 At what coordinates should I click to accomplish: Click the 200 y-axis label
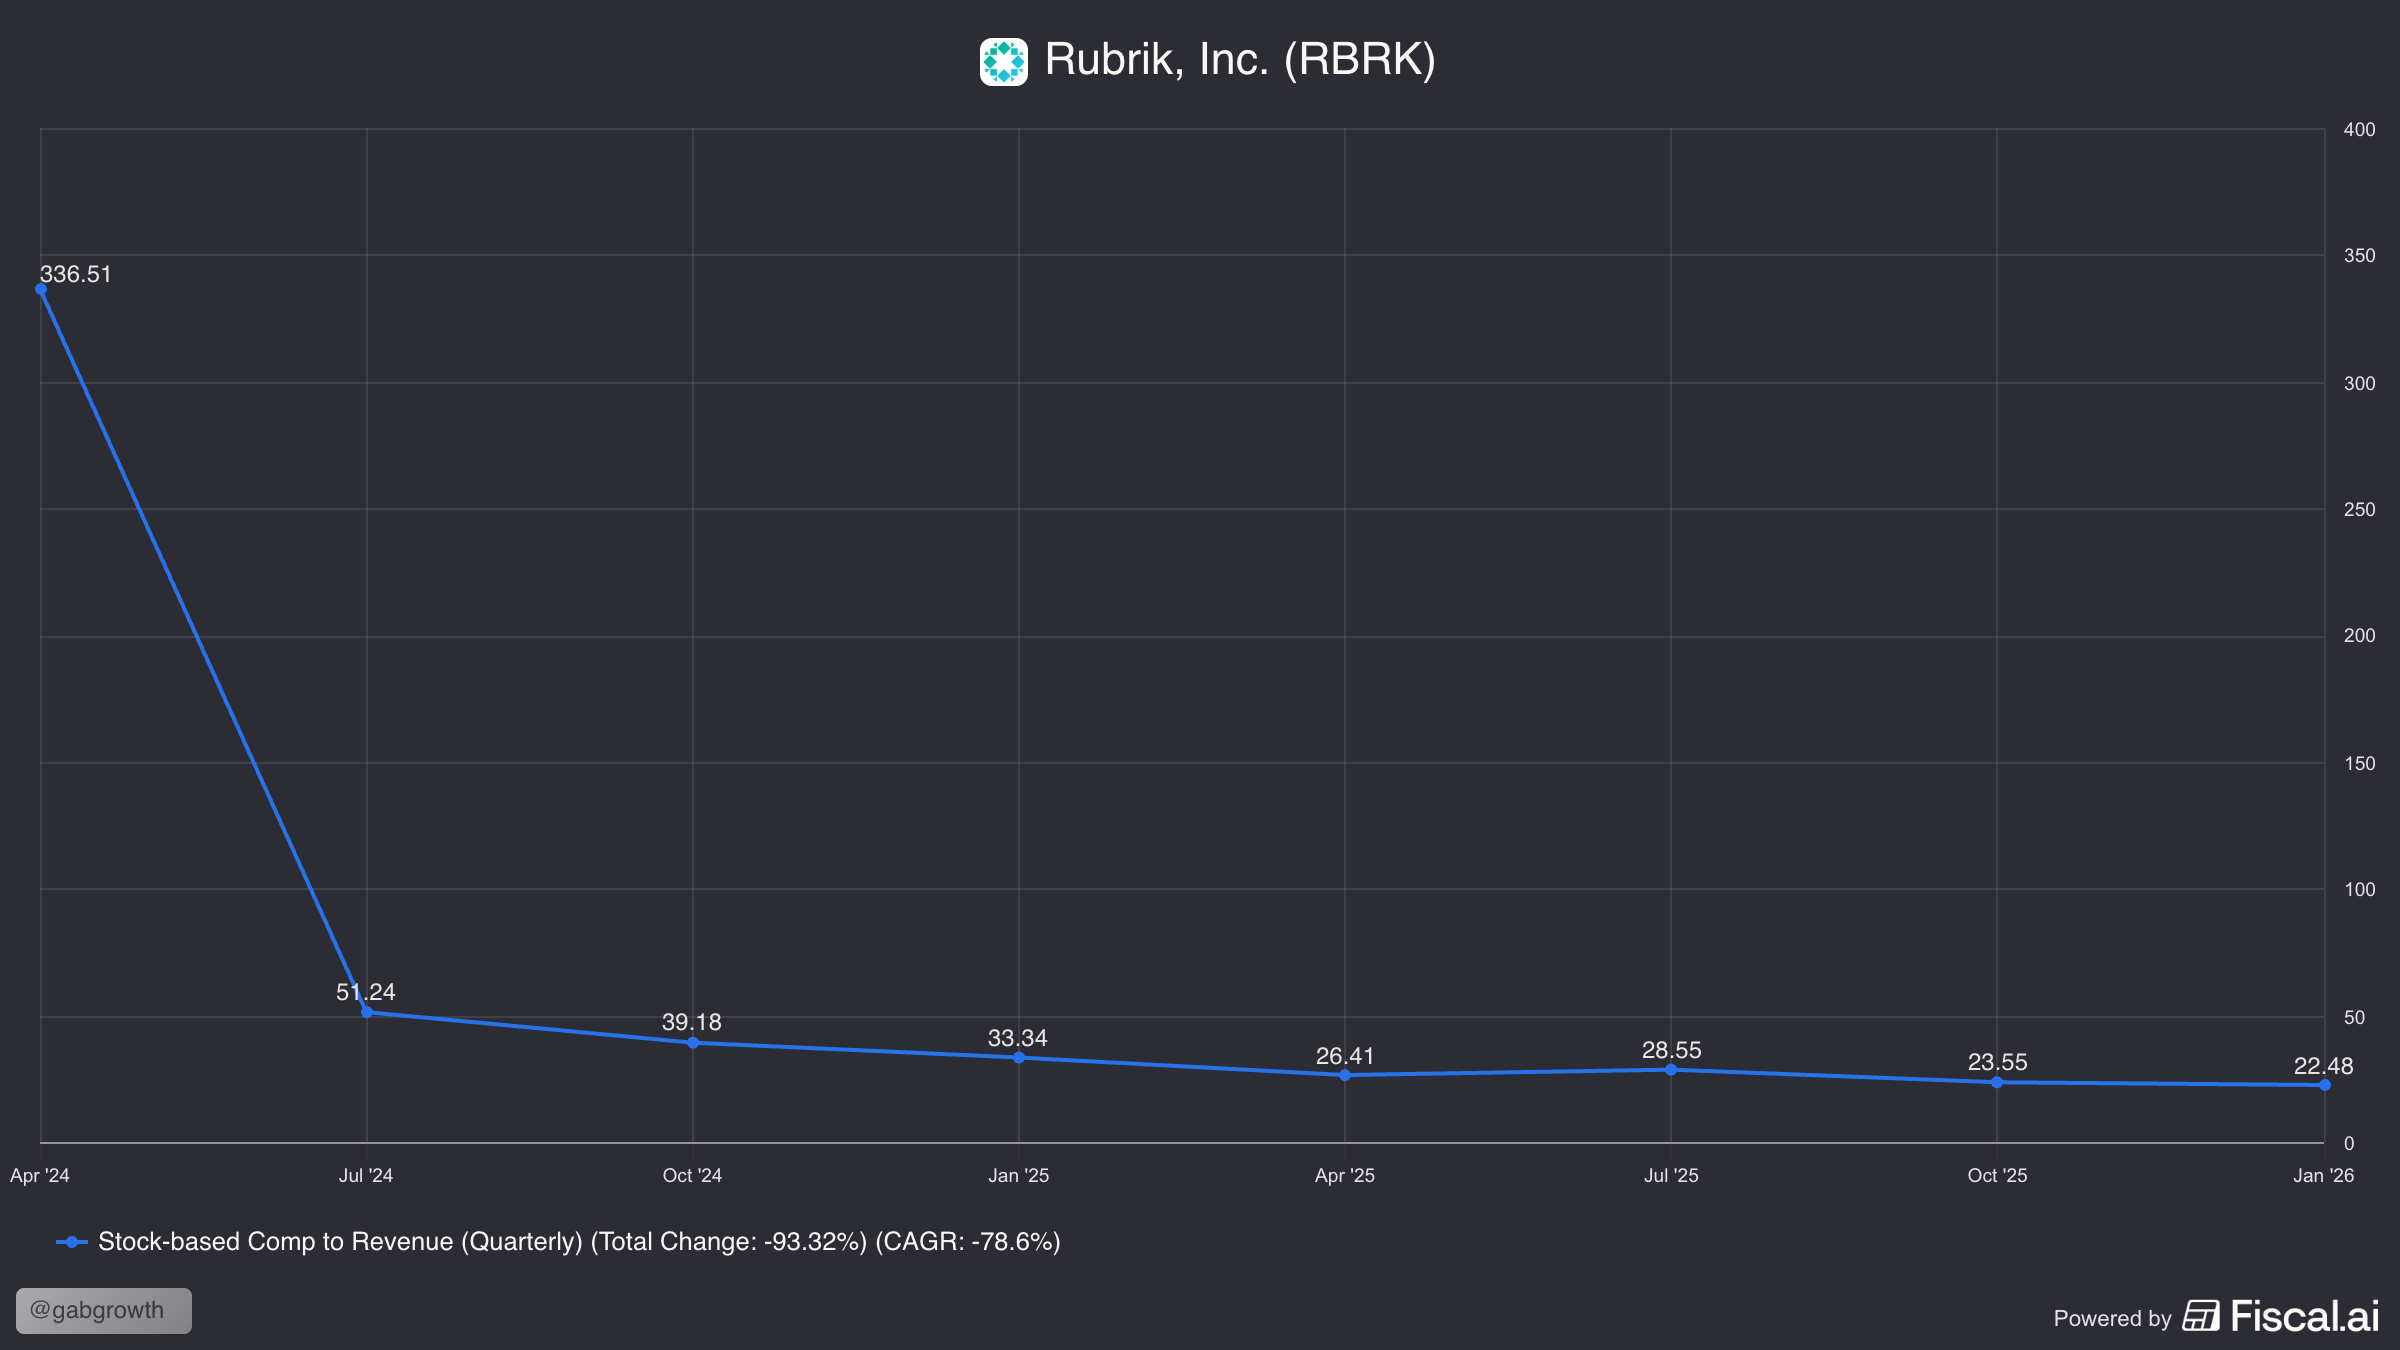point(2359,636)
